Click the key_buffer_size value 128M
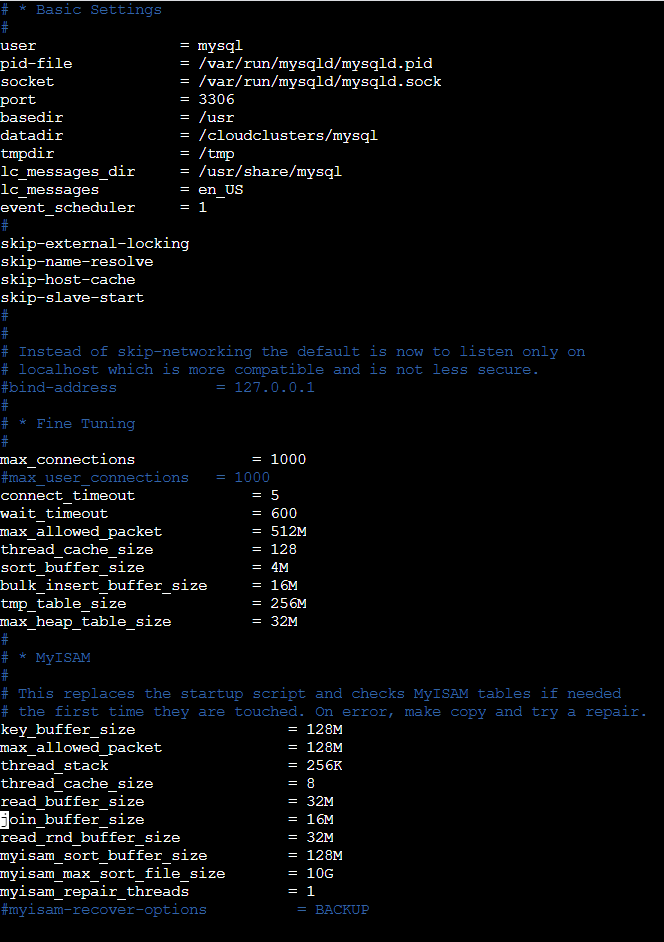The width and height of the screenshot is (664, 942). tap(324, 730)
